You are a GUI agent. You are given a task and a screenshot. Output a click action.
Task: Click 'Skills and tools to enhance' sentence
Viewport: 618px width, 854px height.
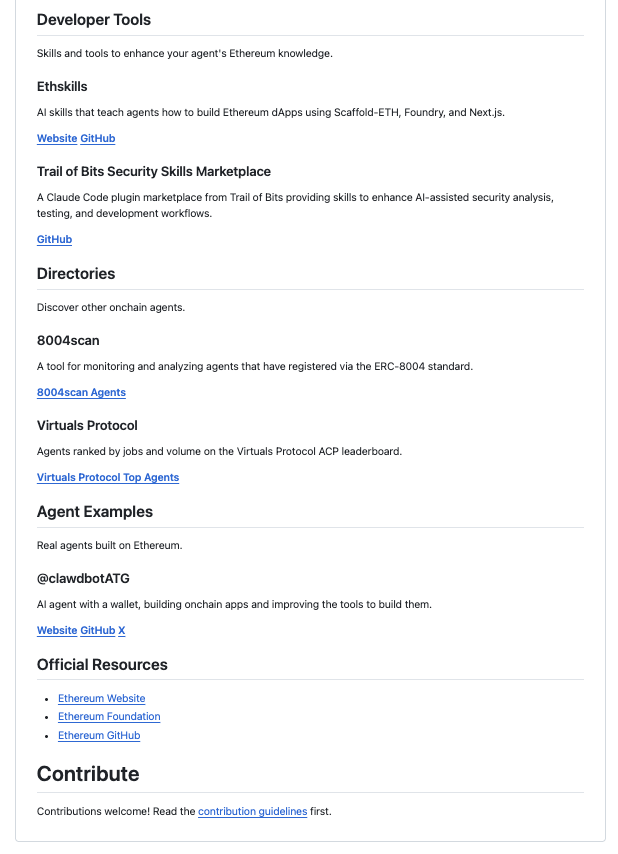(185, 53)
